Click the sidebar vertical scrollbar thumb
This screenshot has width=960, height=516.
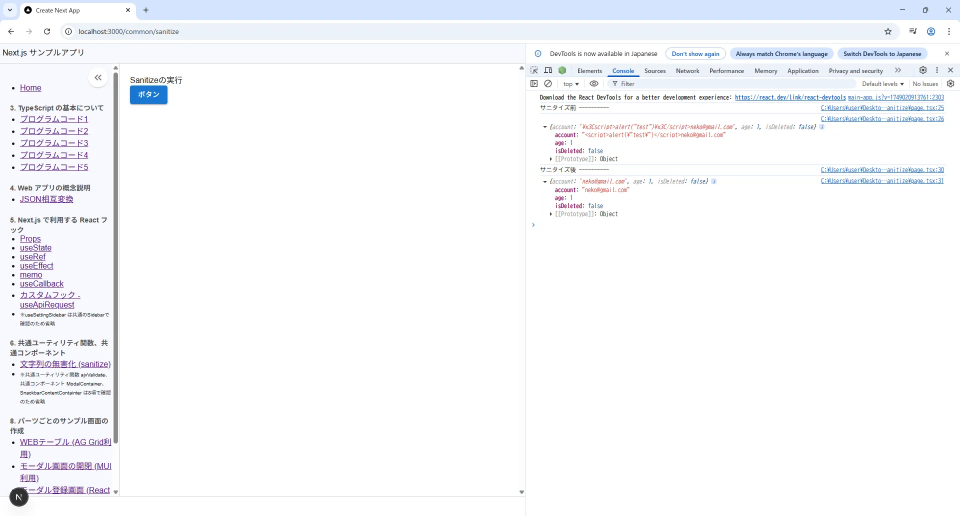[x=115, y=258]
